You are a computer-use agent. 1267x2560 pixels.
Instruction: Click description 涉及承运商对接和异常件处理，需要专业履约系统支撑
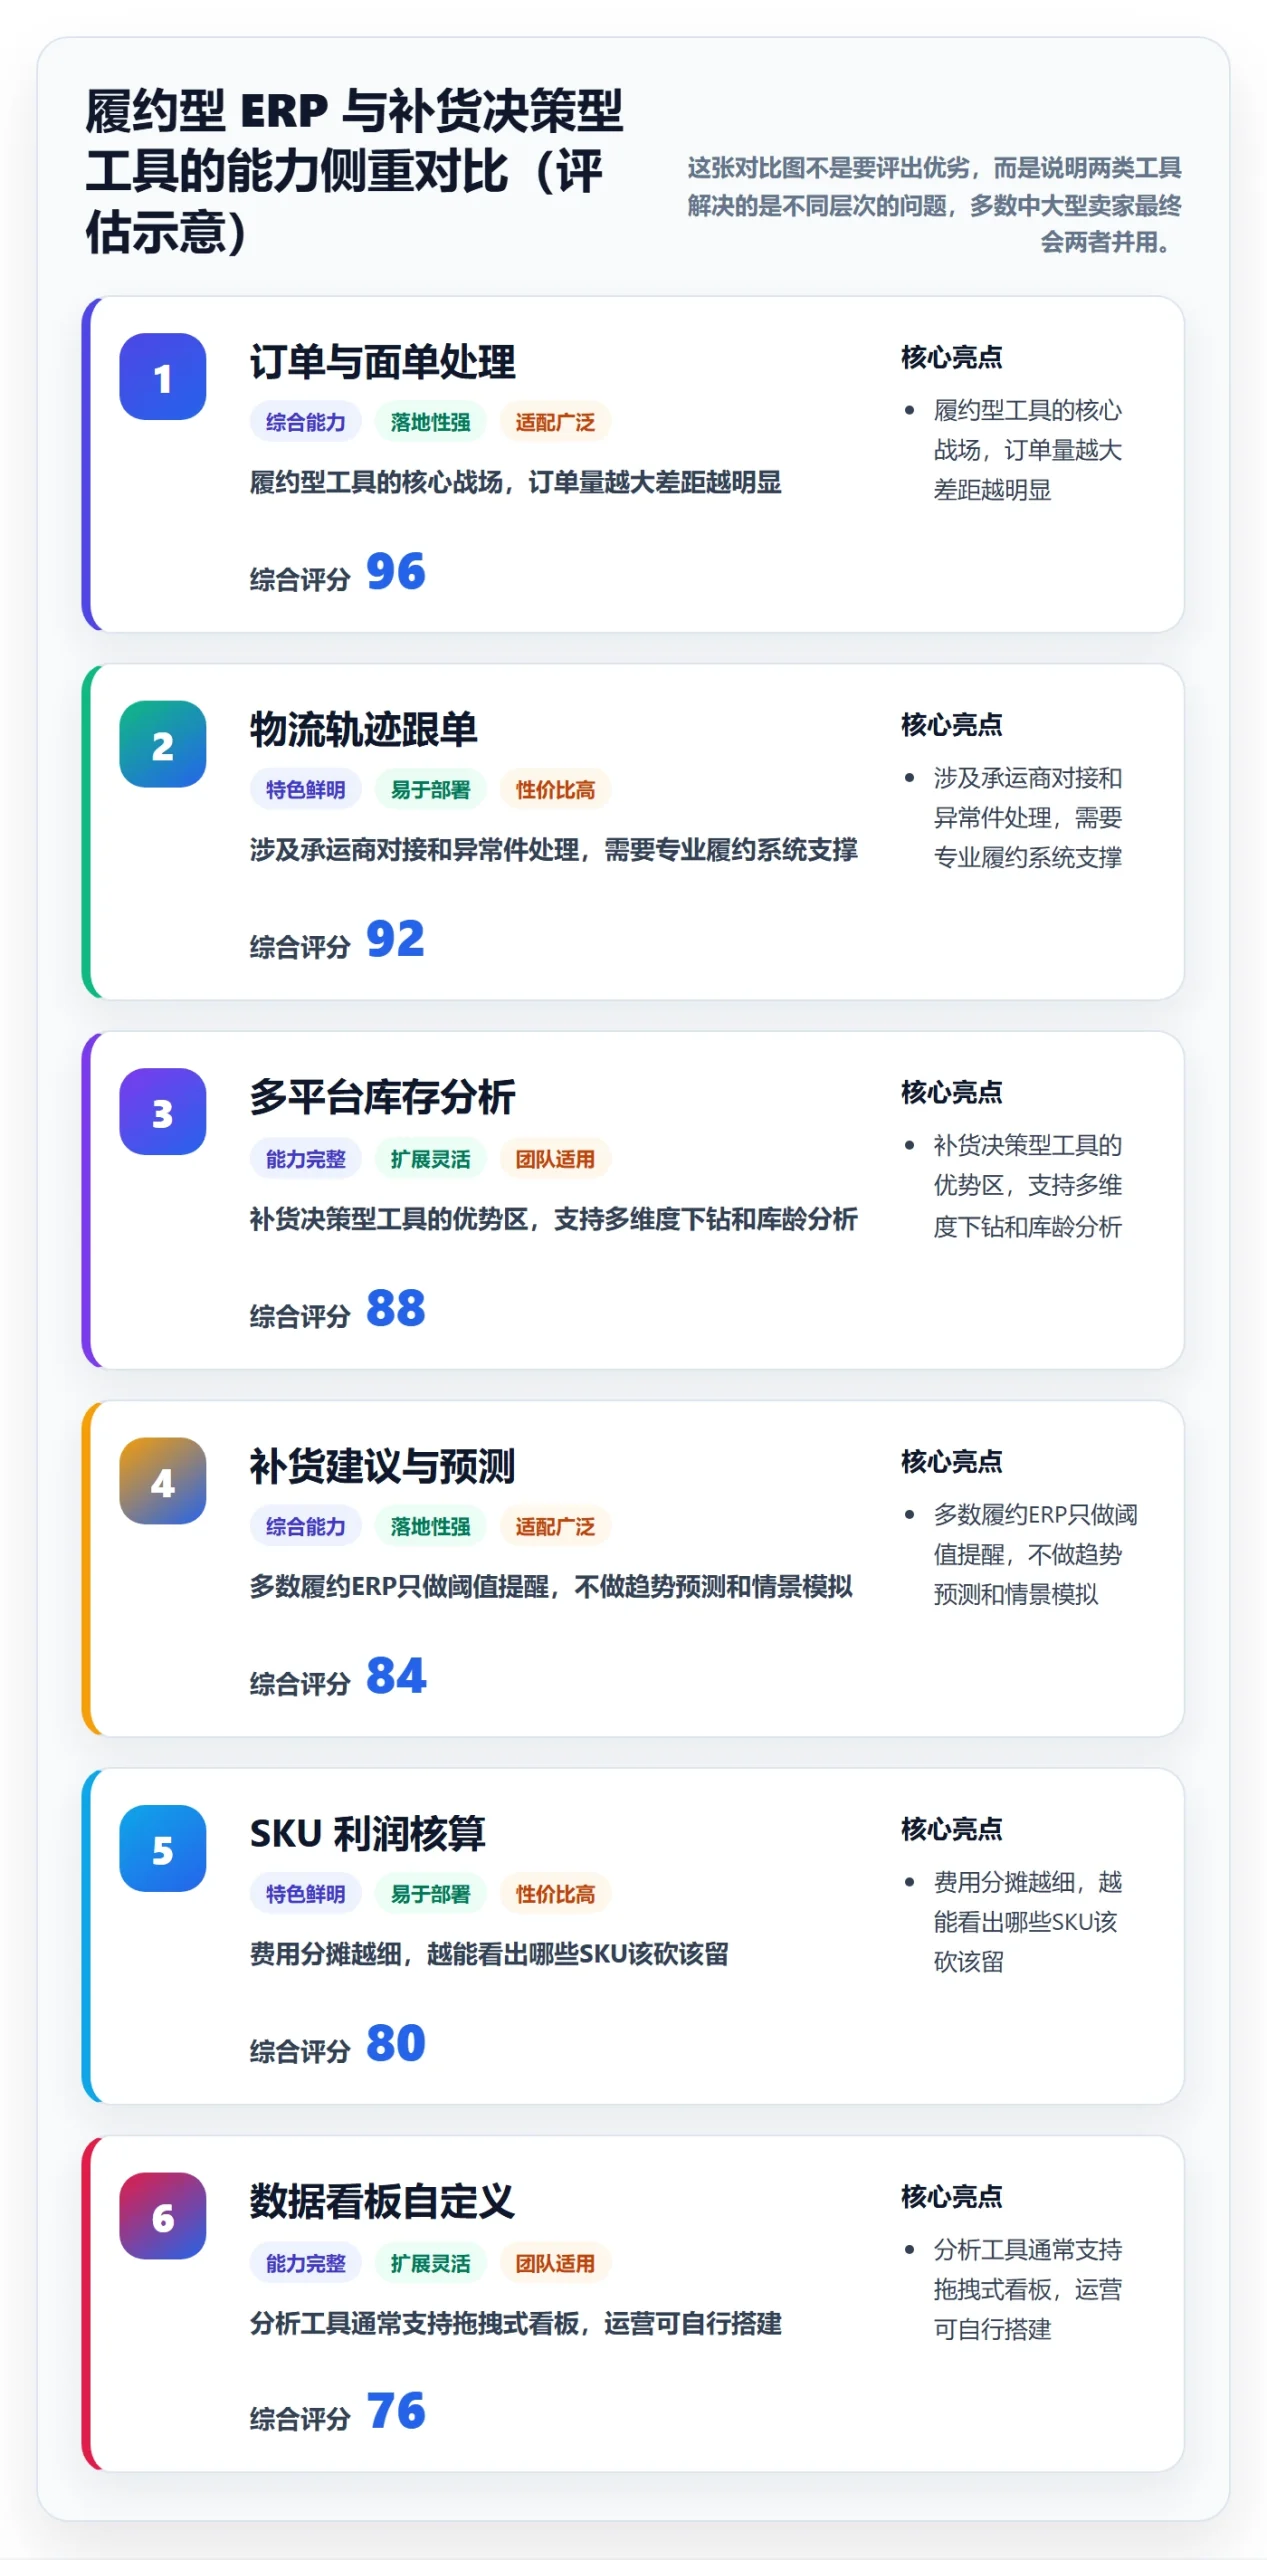click(553, 850)
